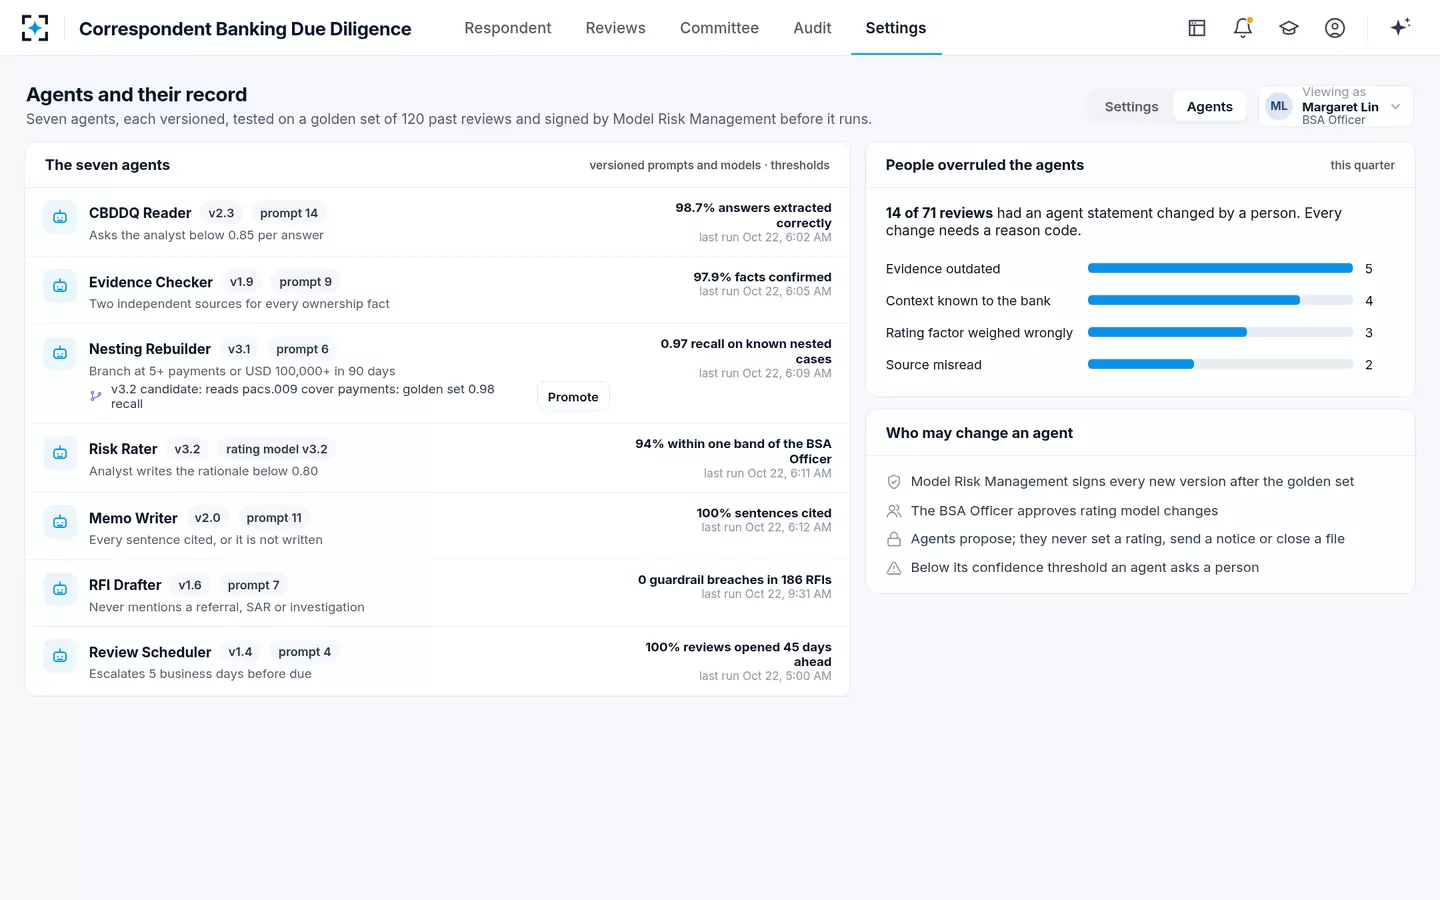Select the top Settings navigation tab
The height and width of the screenshot is (900, 1440).
tap(896, 28)
